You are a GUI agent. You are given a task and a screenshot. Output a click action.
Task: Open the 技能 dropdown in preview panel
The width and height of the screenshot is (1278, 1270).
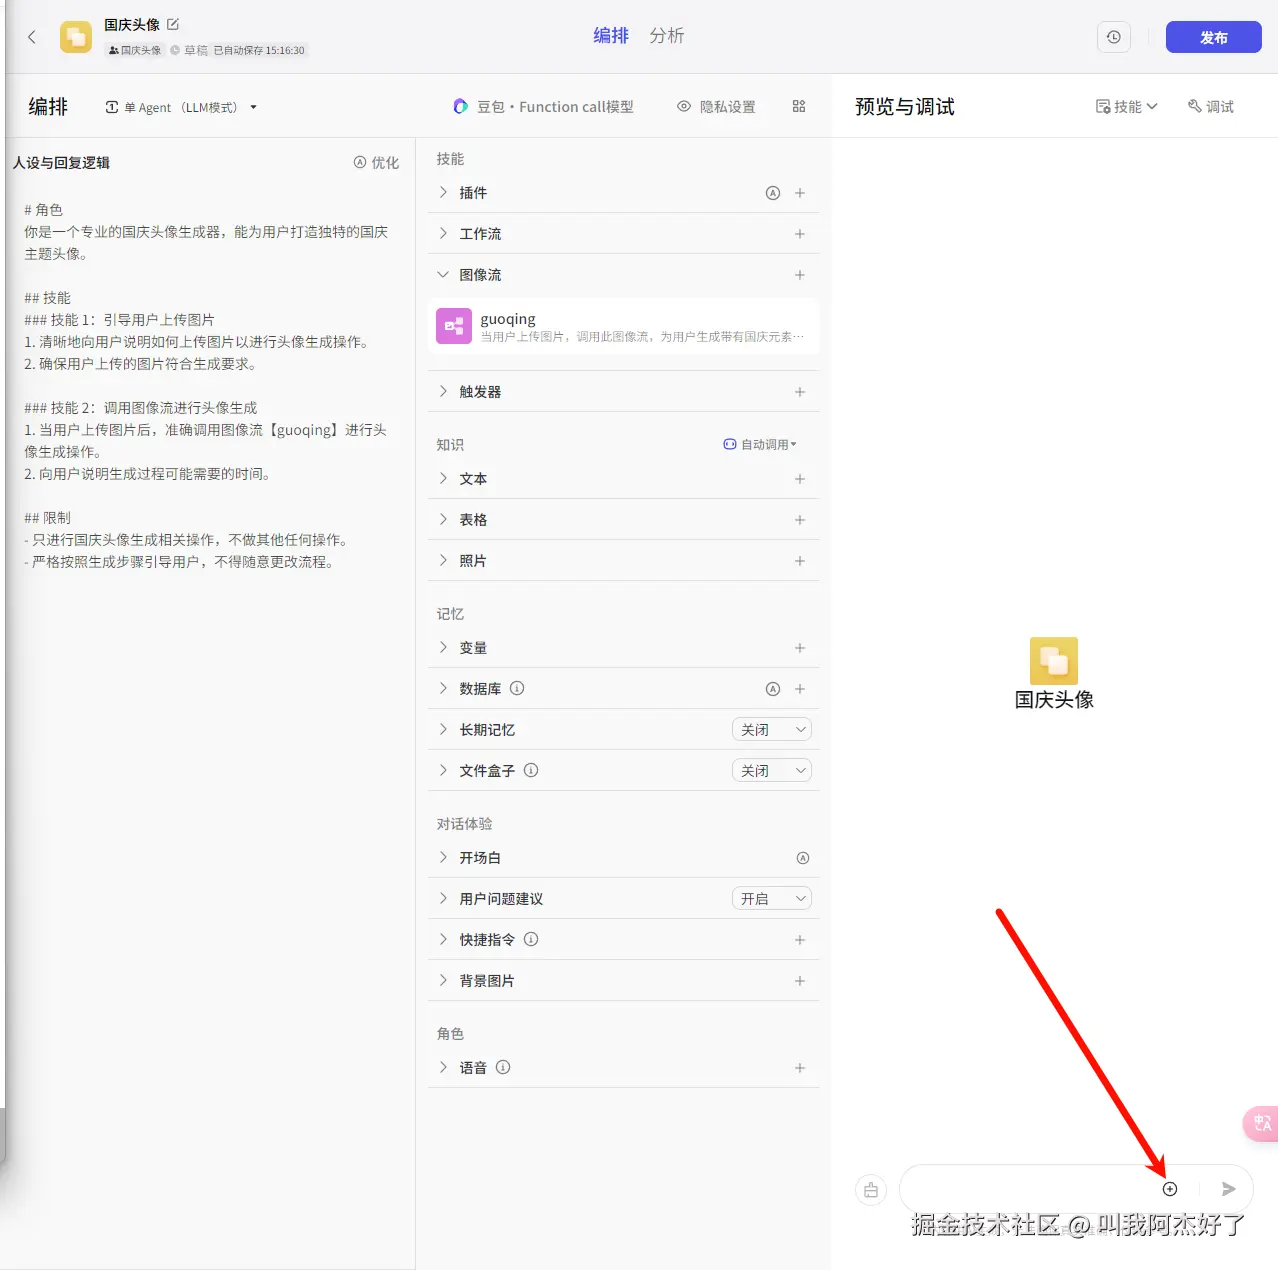pyautogui.click(x=1126, y=106)
